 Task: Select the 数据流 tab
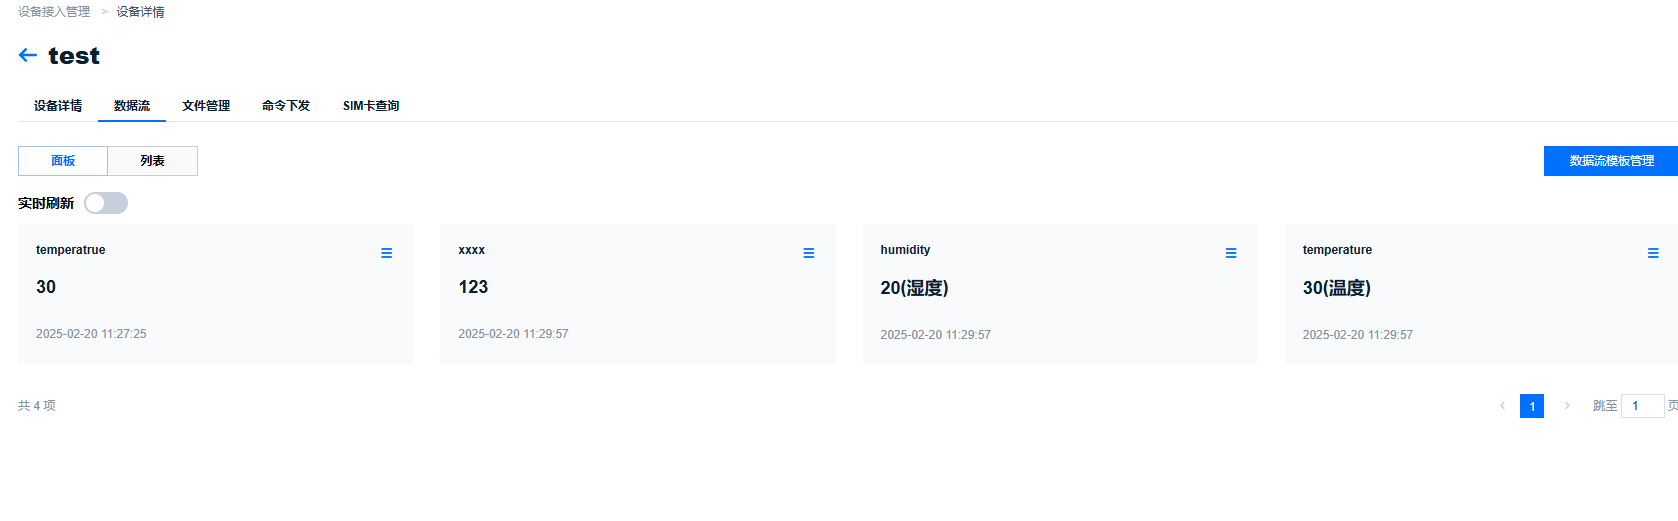(132, 106)
